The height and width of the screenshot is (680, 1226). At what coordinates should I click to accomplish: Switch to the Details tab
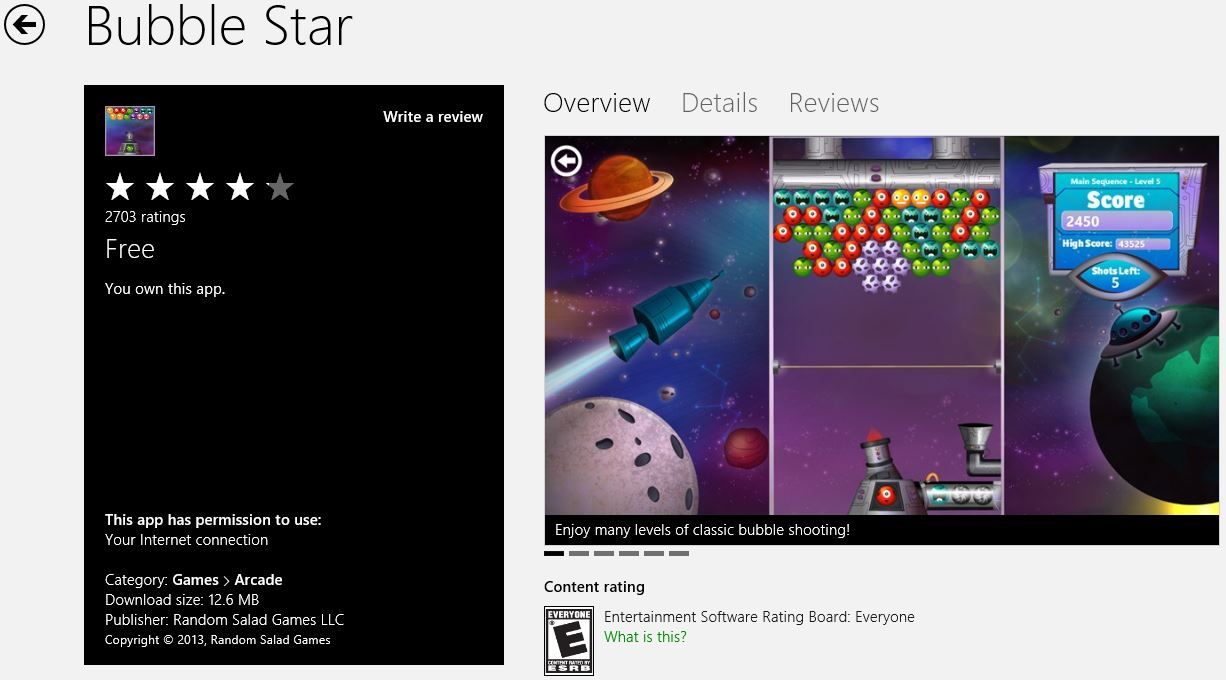[719, 103]
